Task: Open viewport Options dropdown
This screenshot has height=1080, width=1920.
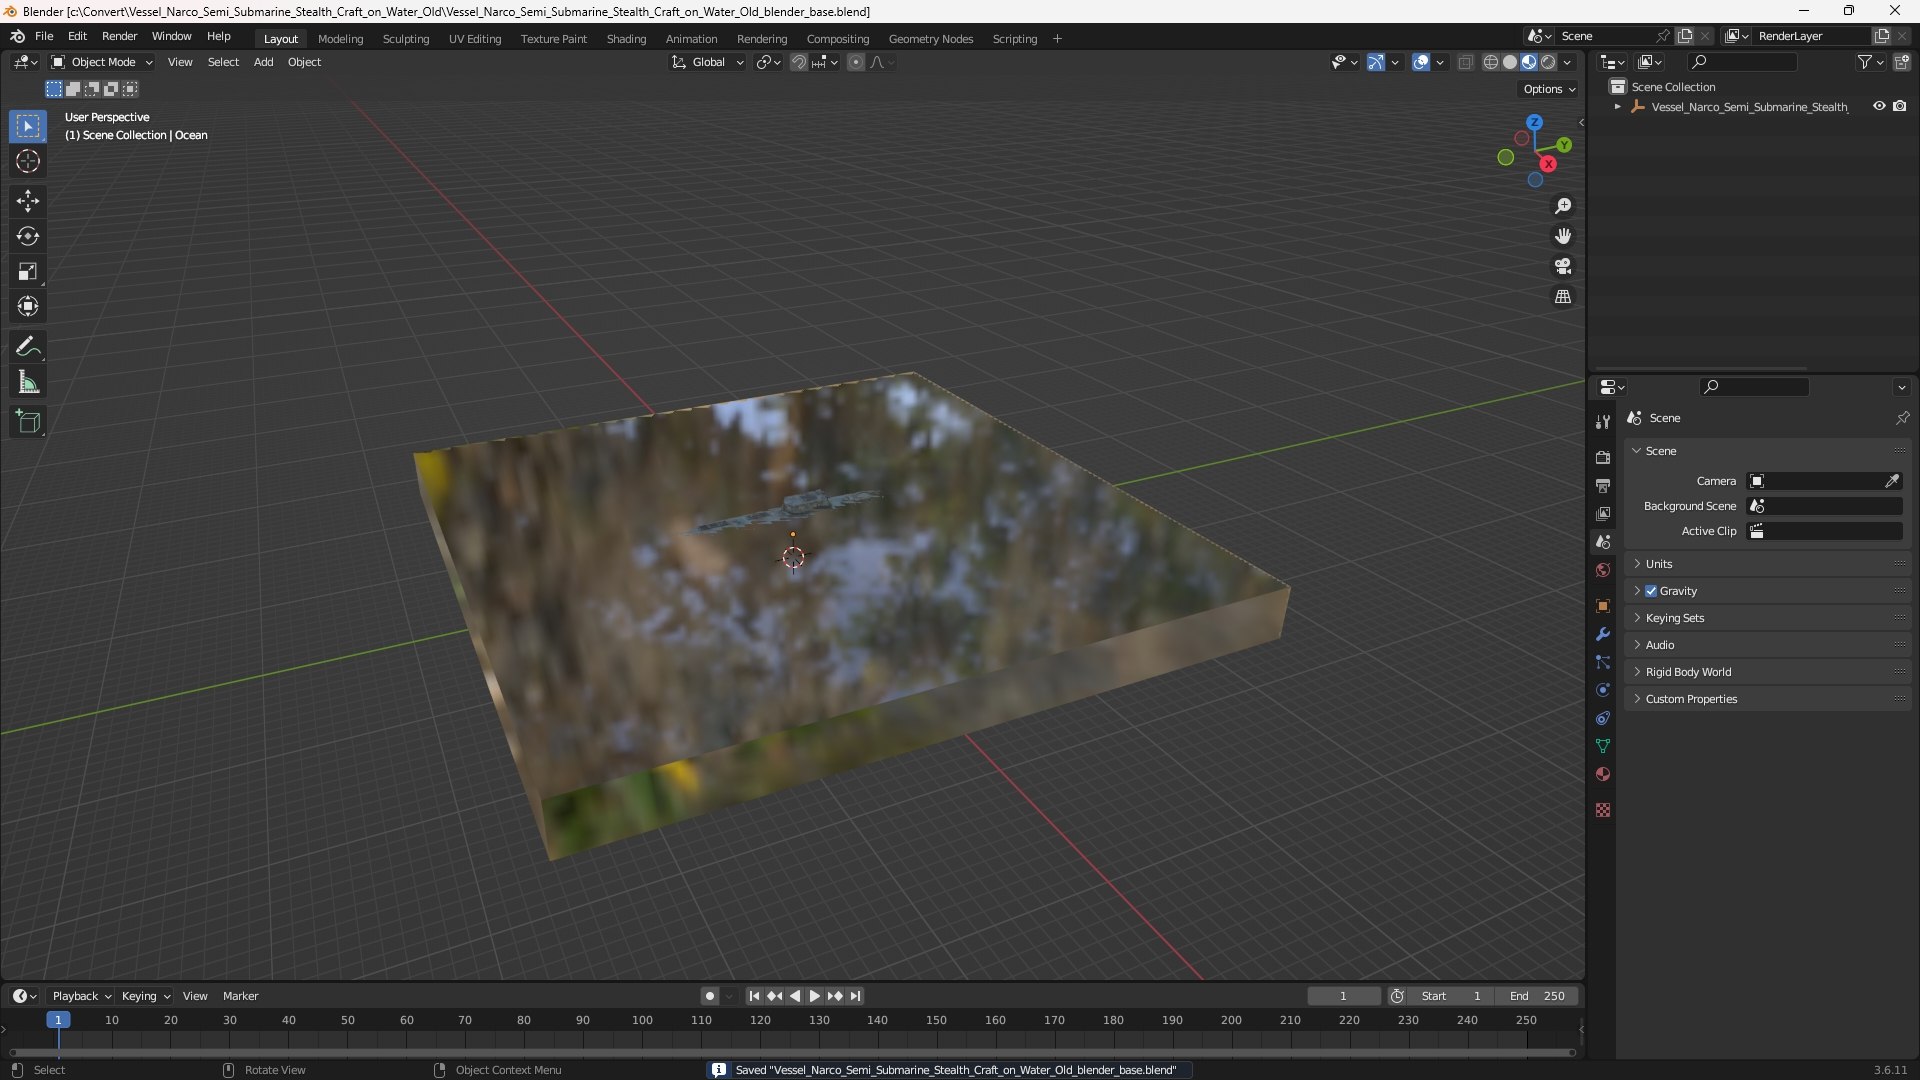Action: pyautogui.click(x=1548, y=89)
